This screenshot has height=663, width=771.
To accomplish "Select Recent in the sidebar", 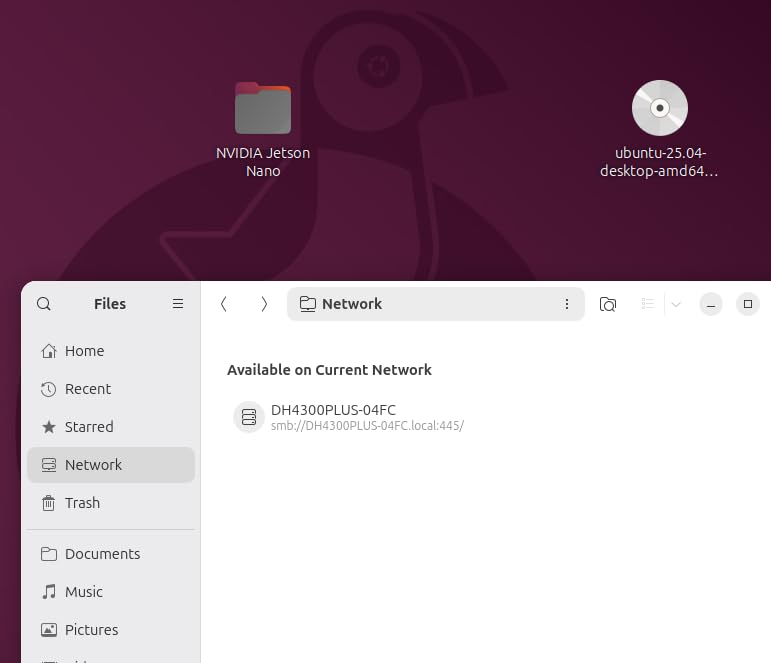I will click(x=87, y=389).
